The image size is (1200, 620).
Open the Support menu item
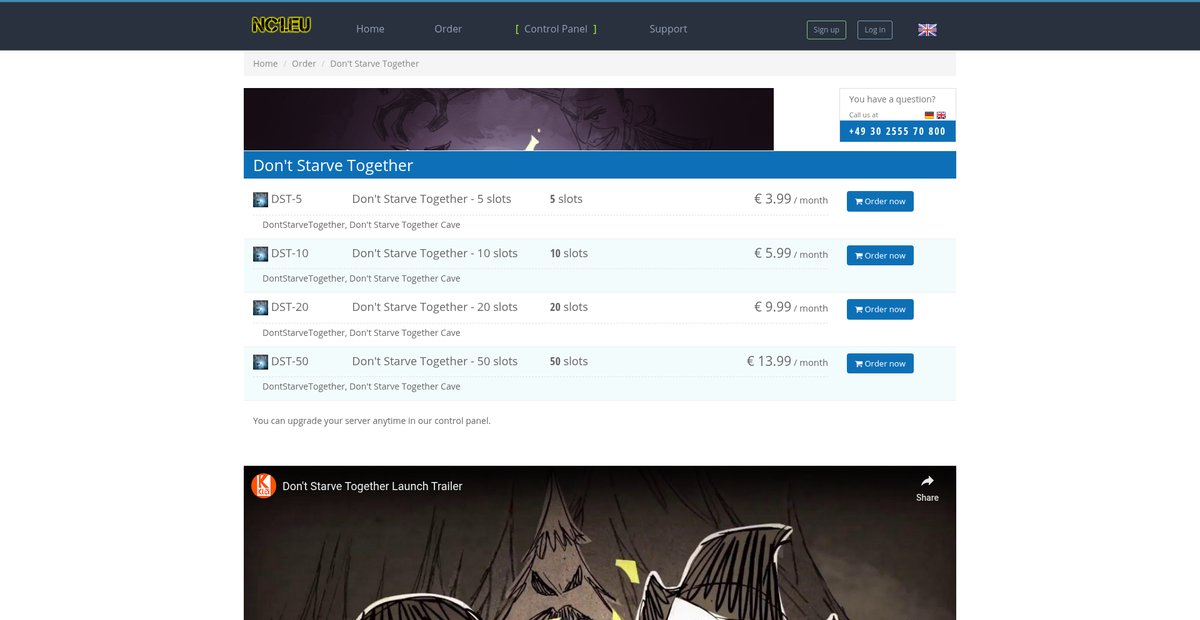668,29
